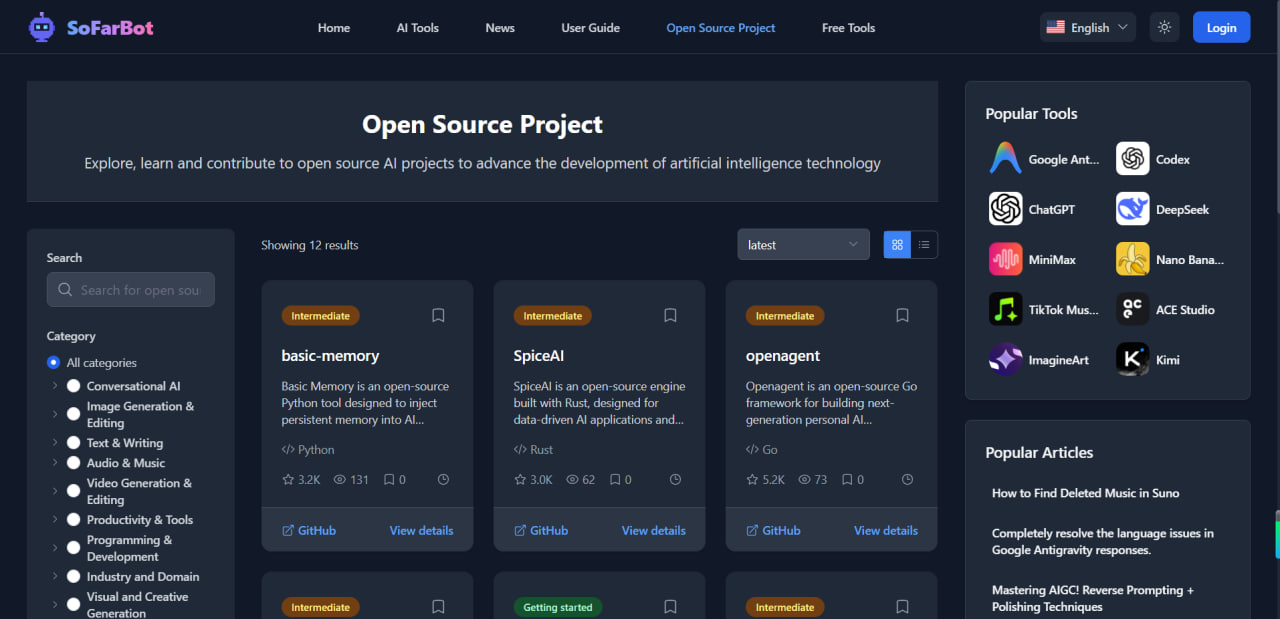Bookmark the basic-memory project card

tap(438, 315)
